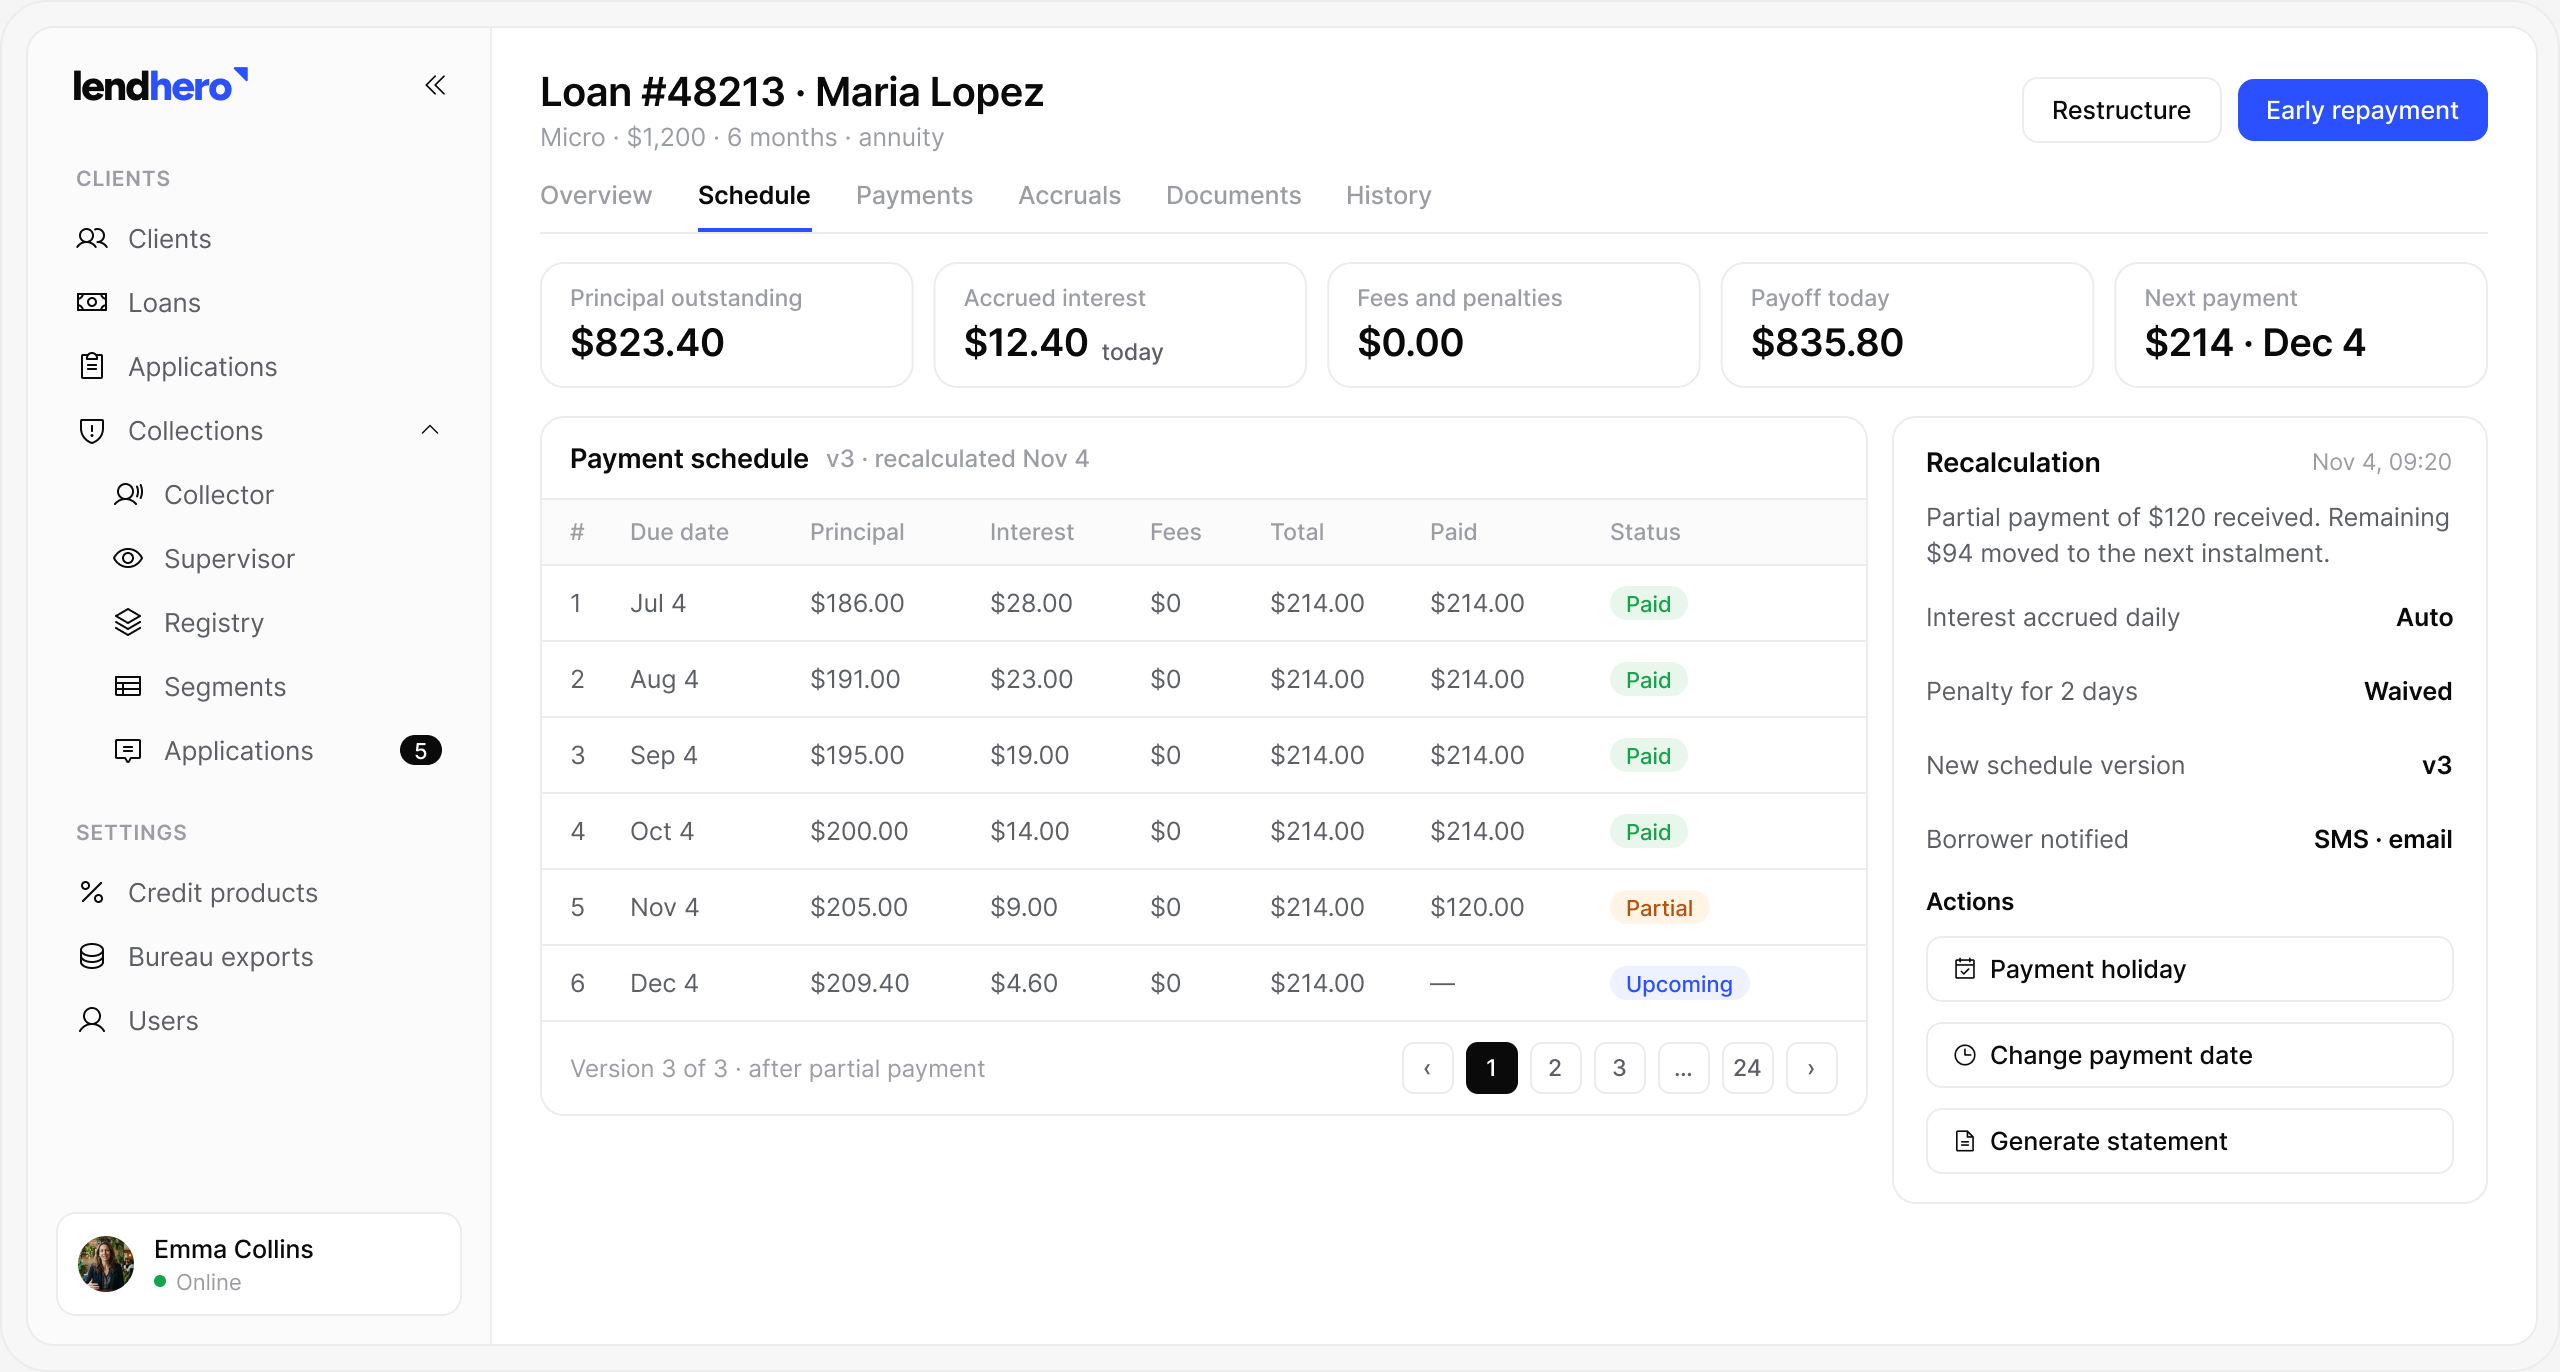Click the $209.40 principal cell
The width and height of the screenshot is (2560, 1372).
[860, 983]
